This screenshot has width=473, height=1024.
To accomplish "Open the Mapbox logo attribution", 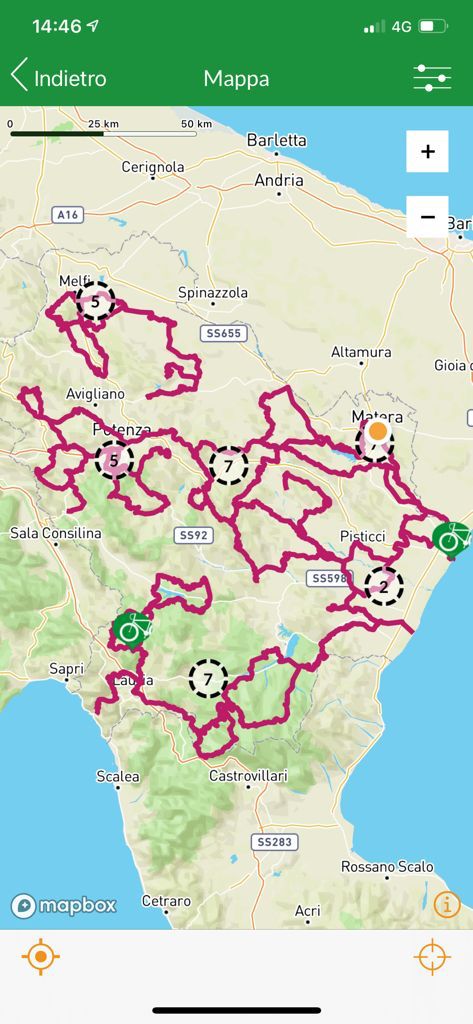I will coord(63,906).
